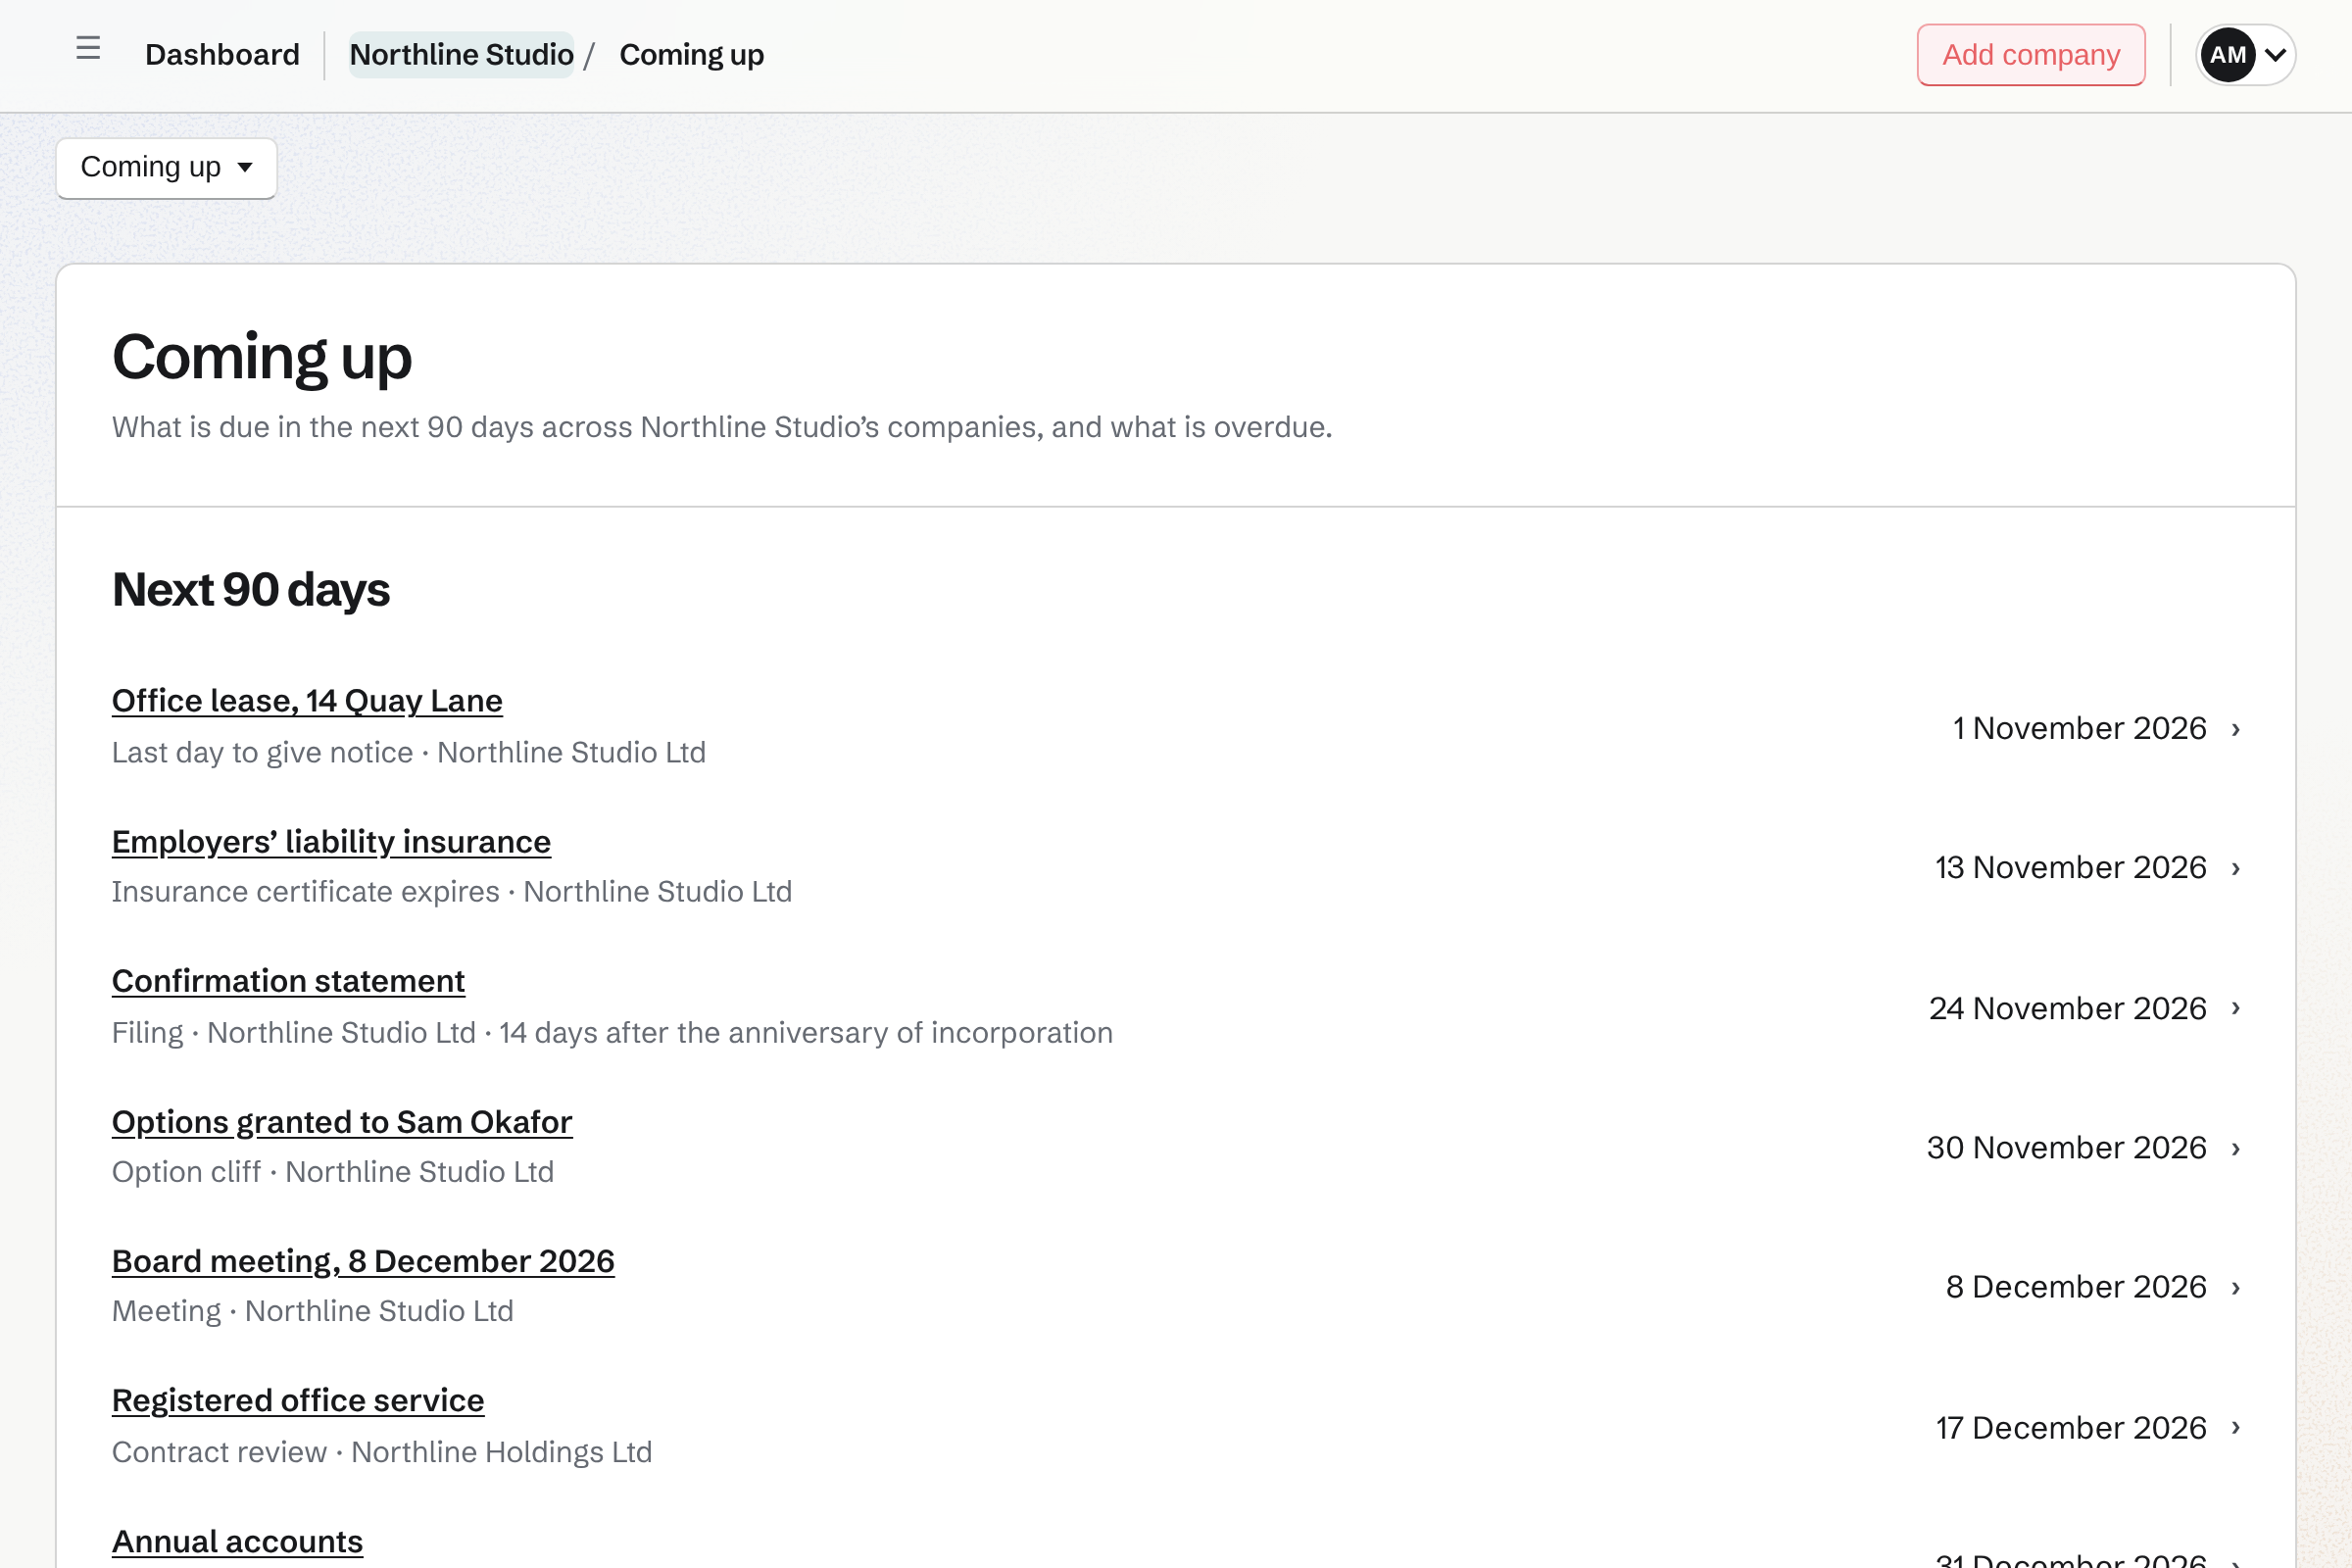The height and width of the screenshot is (1568, 2352).
Task: Open Options granted to Sam Okafor
Action: tap(342, 1122)
